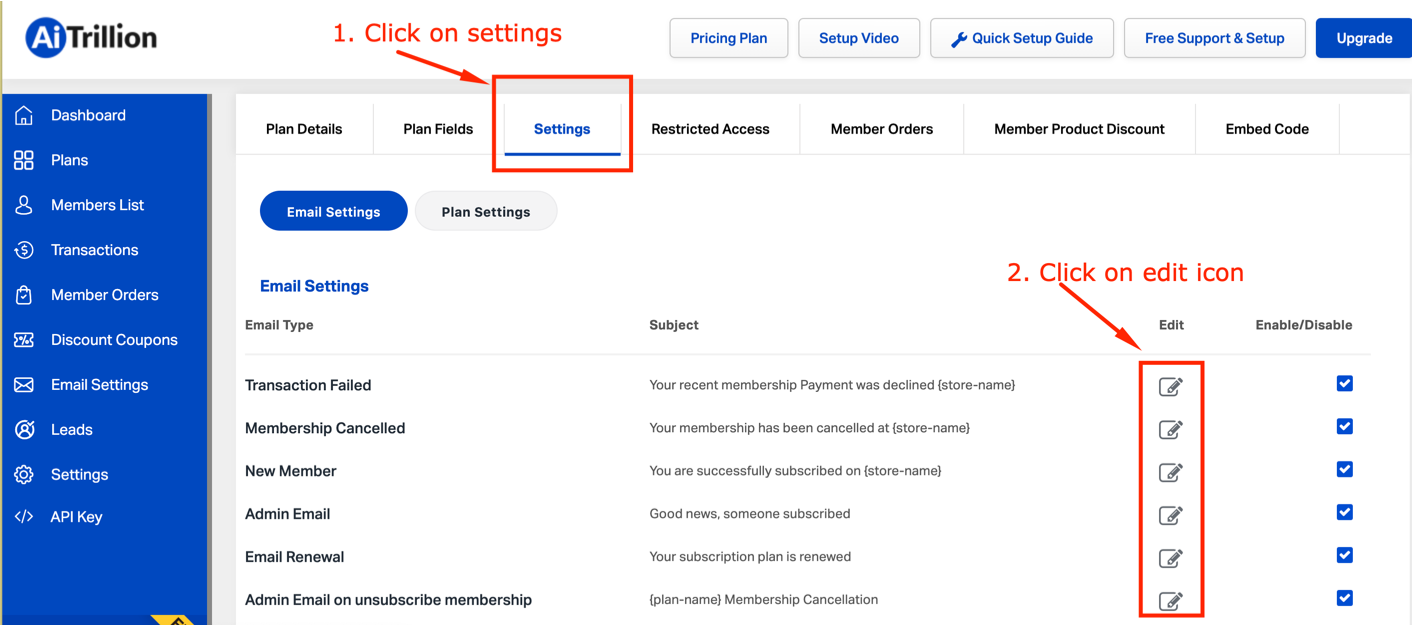Click the New Member email type
Screen dimensions: 1413x625
pos(291,471)
